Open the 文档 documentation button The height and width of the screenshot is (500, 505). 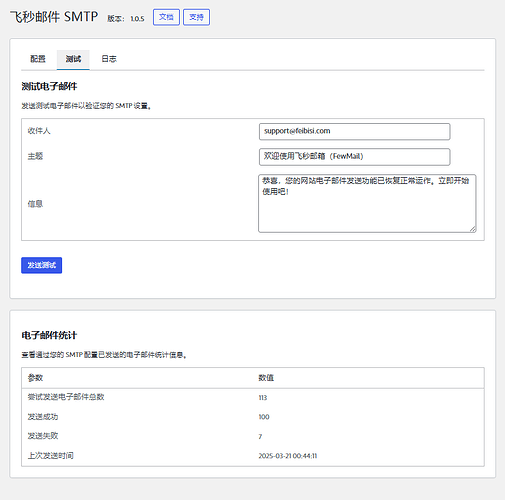point(166,17)
